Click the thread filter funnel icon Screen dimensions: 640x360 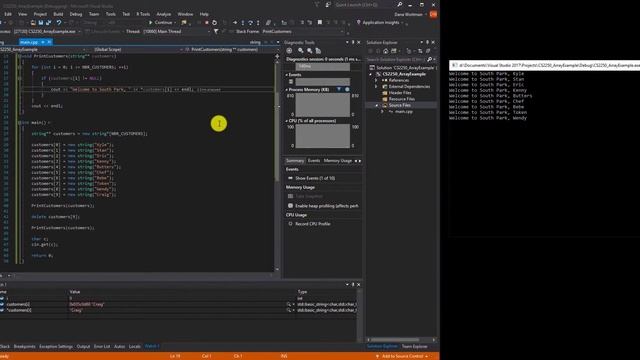tap(216, 31)
